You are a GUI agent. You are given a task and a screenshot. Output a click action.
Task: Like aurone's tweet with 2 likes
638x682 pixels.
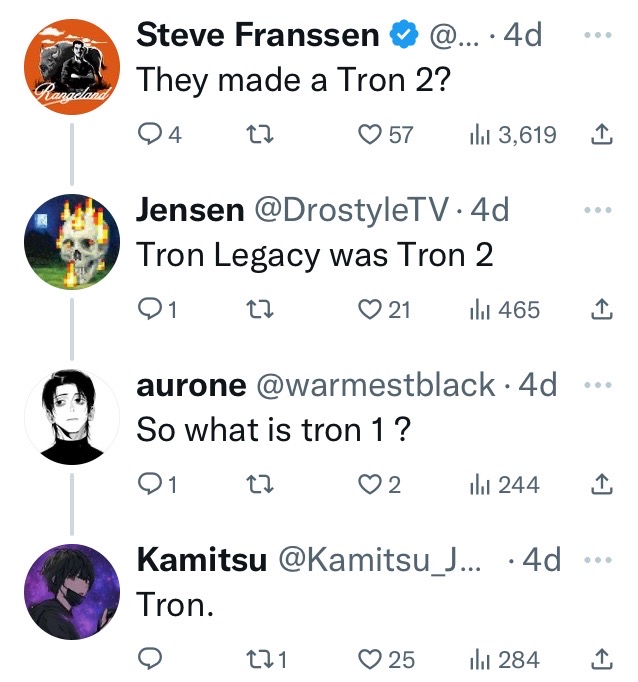(371, 485)
